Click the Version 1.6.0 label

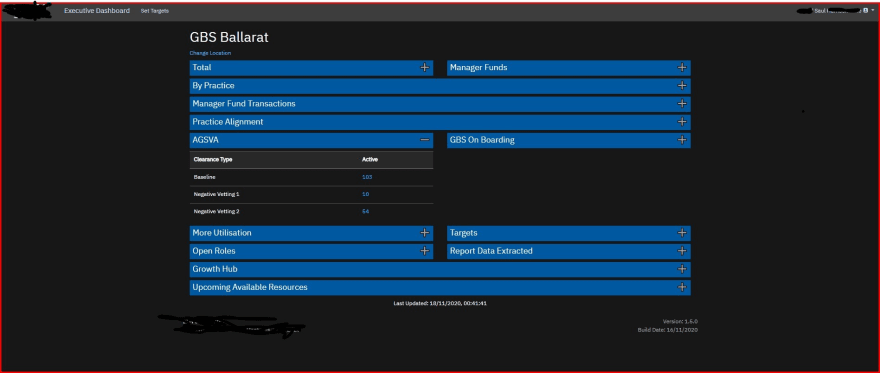coord(680,321)
